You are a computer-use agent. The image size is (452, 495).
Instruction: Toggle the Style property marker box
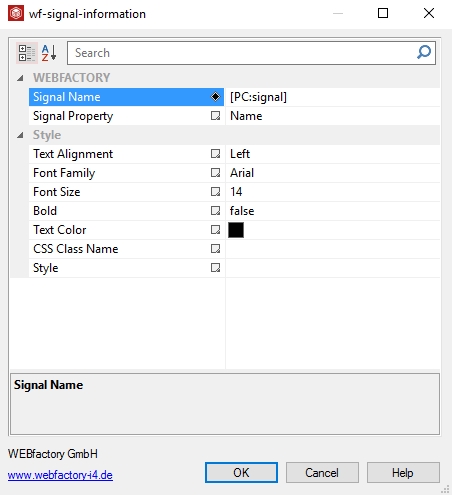[x=215, y=268]
